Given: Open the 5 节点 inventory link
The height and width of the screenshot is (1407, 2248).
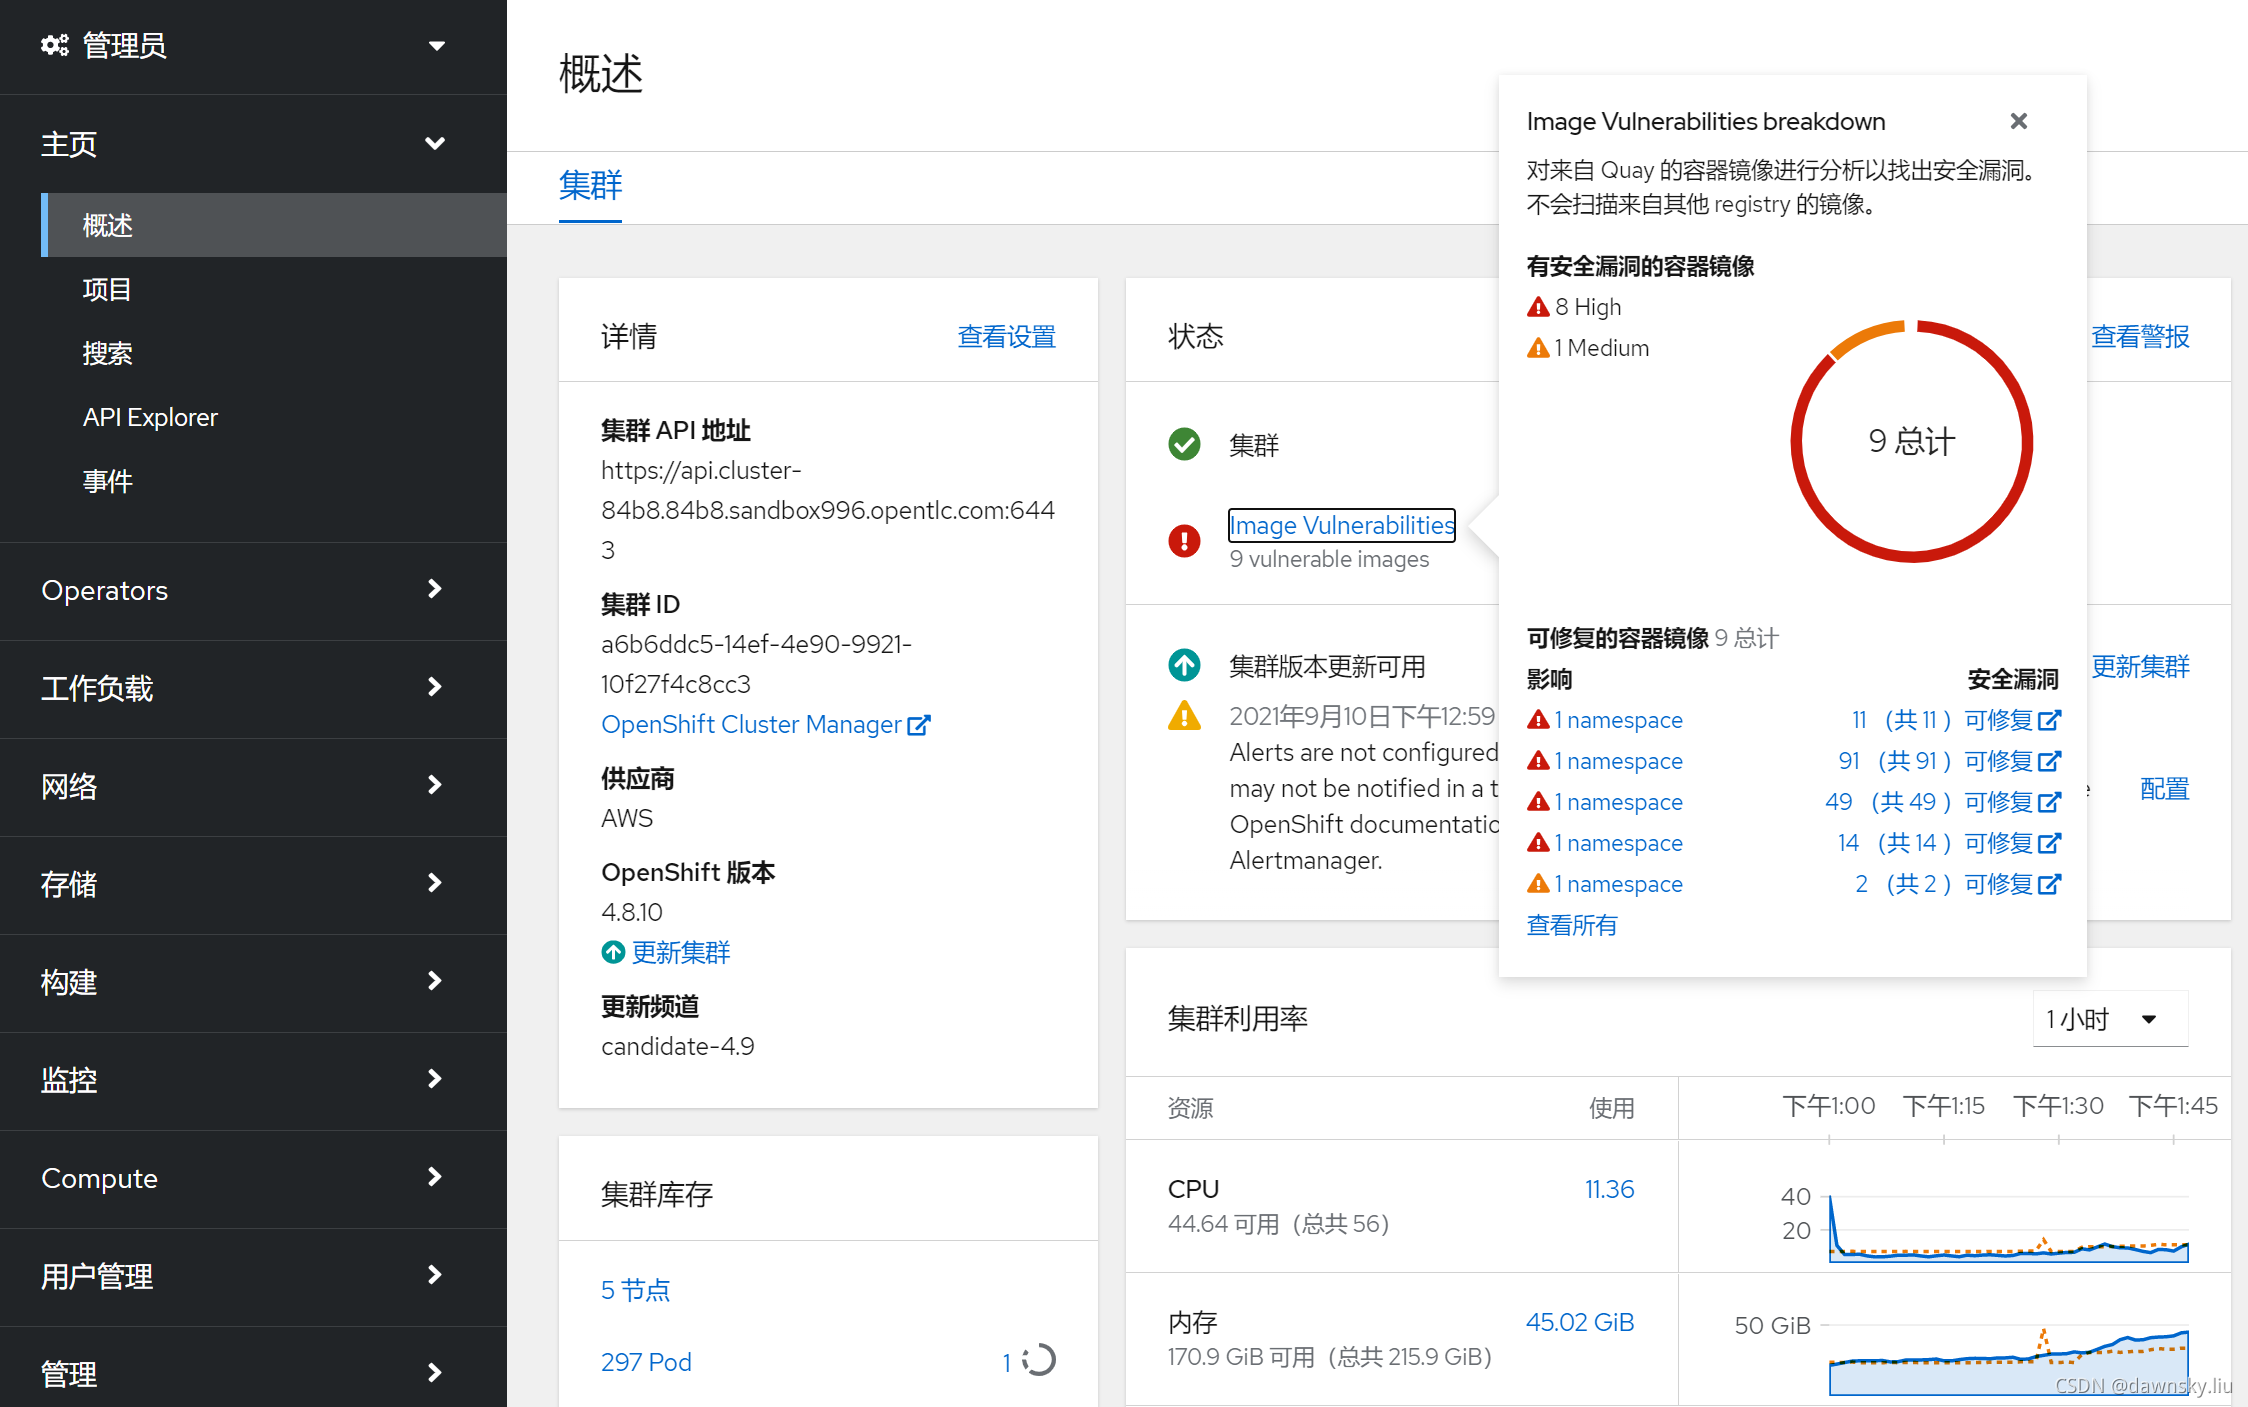Looking at the screenshot, I should click(x=636, y=1290).
